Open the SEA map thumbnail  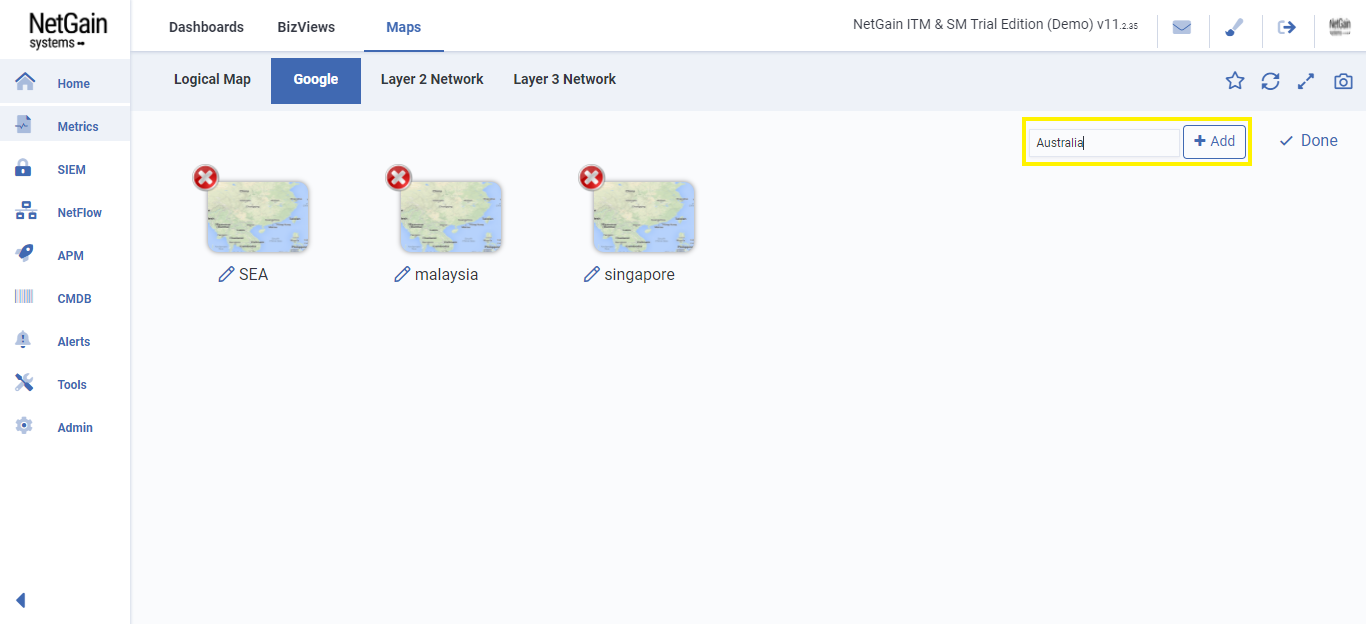click(x=258, y=216)
